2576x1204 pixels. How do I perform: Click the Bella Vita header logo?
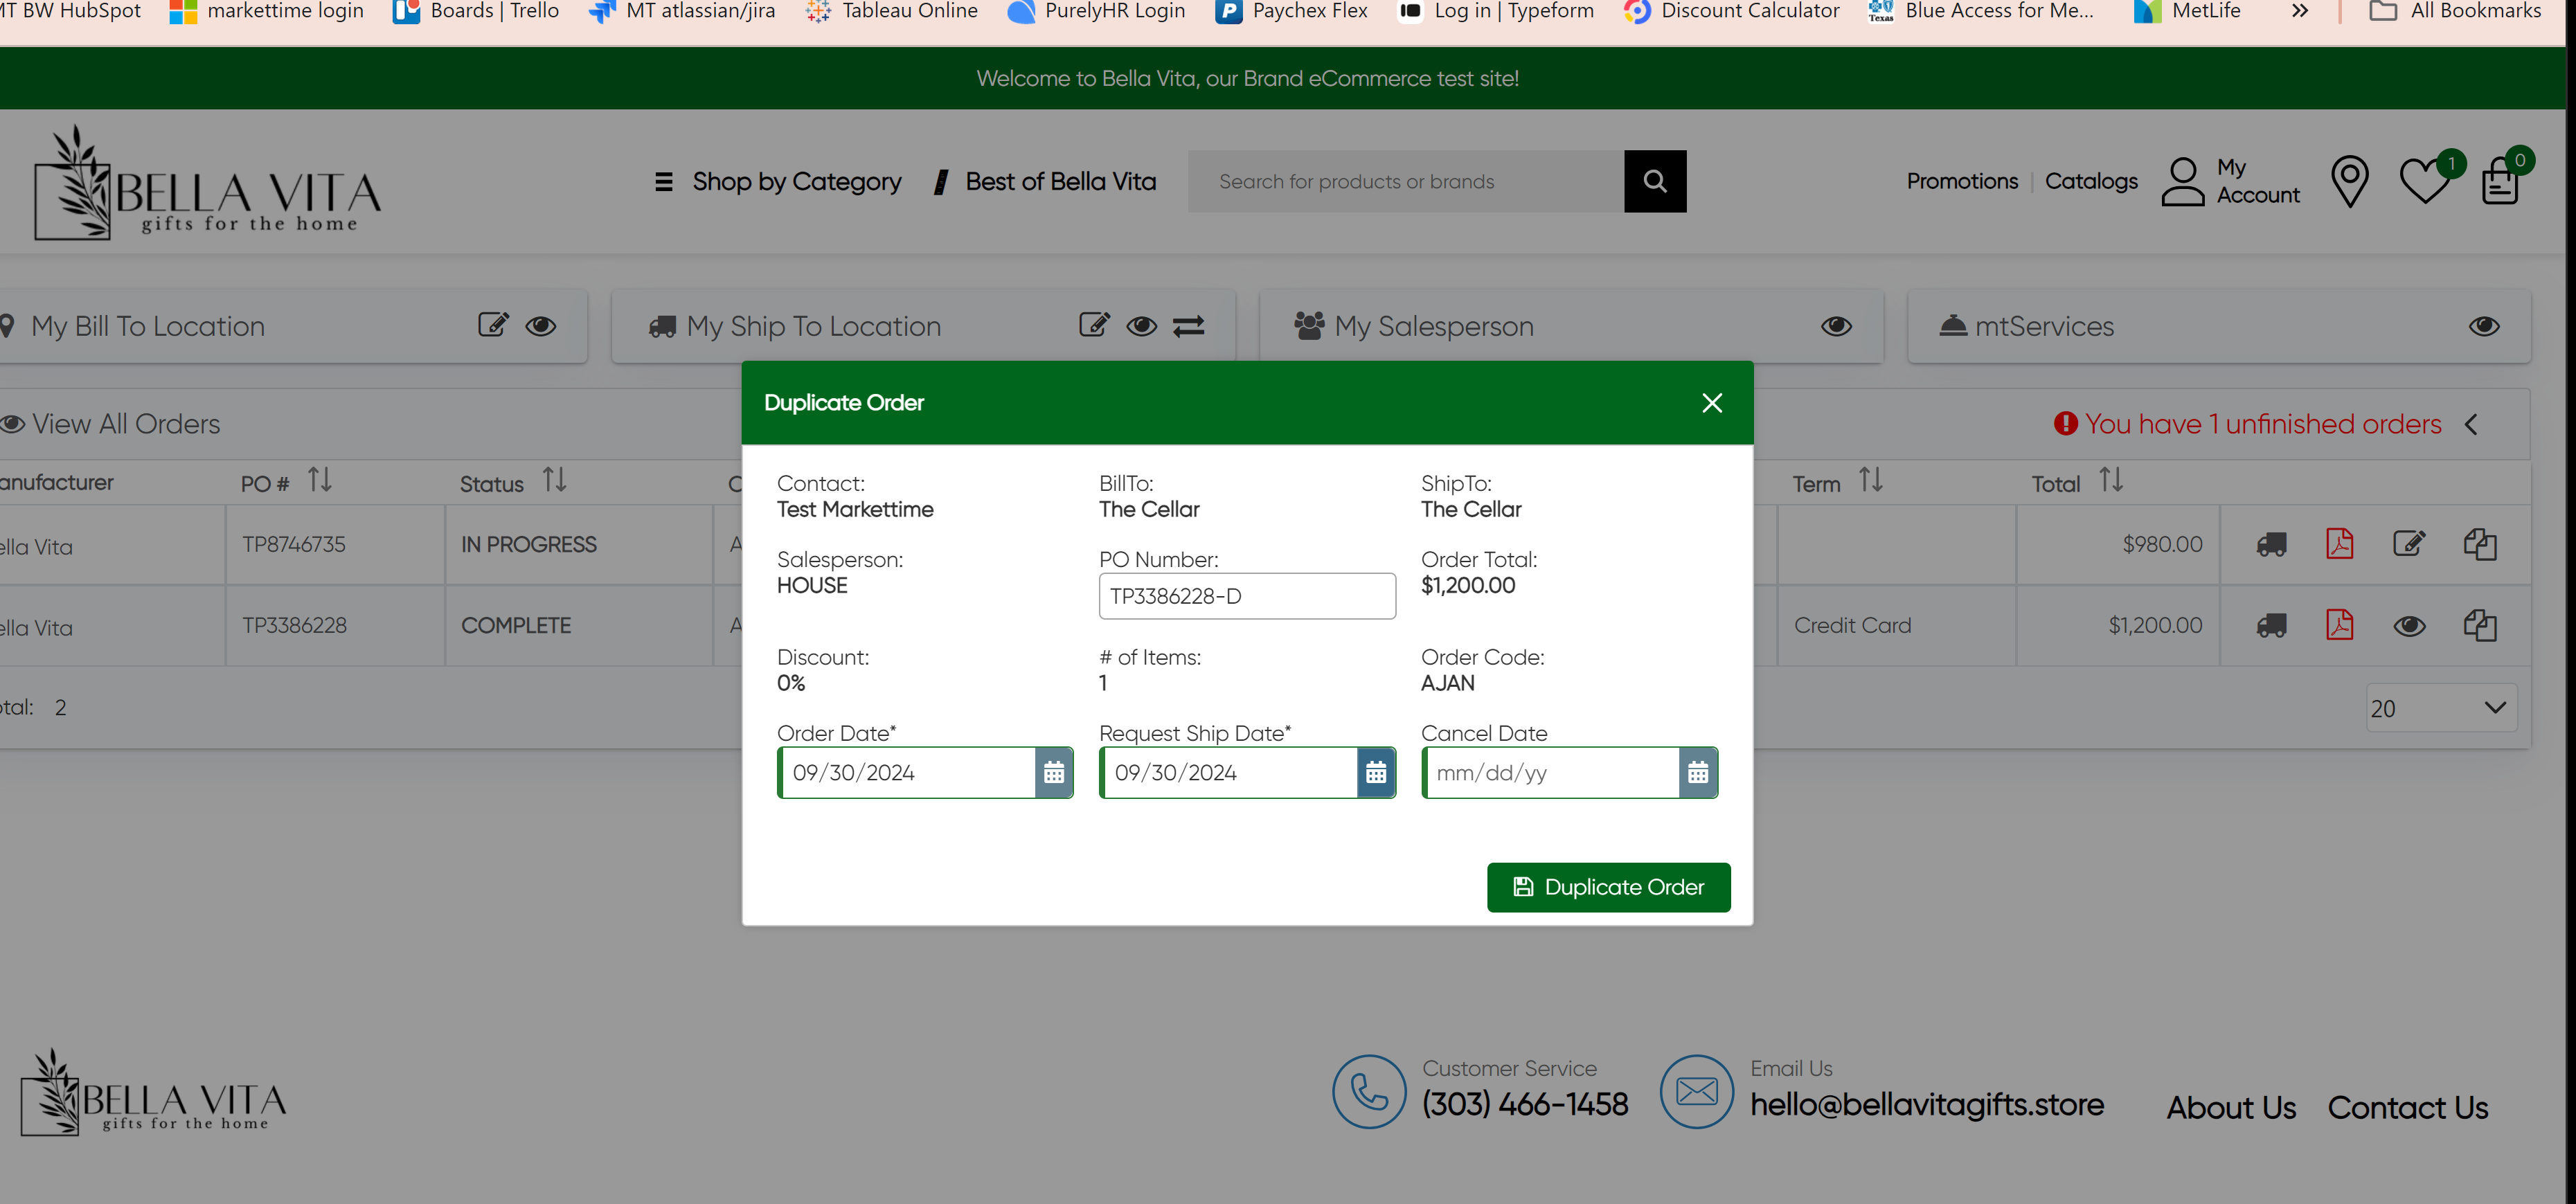pos(207,182)
